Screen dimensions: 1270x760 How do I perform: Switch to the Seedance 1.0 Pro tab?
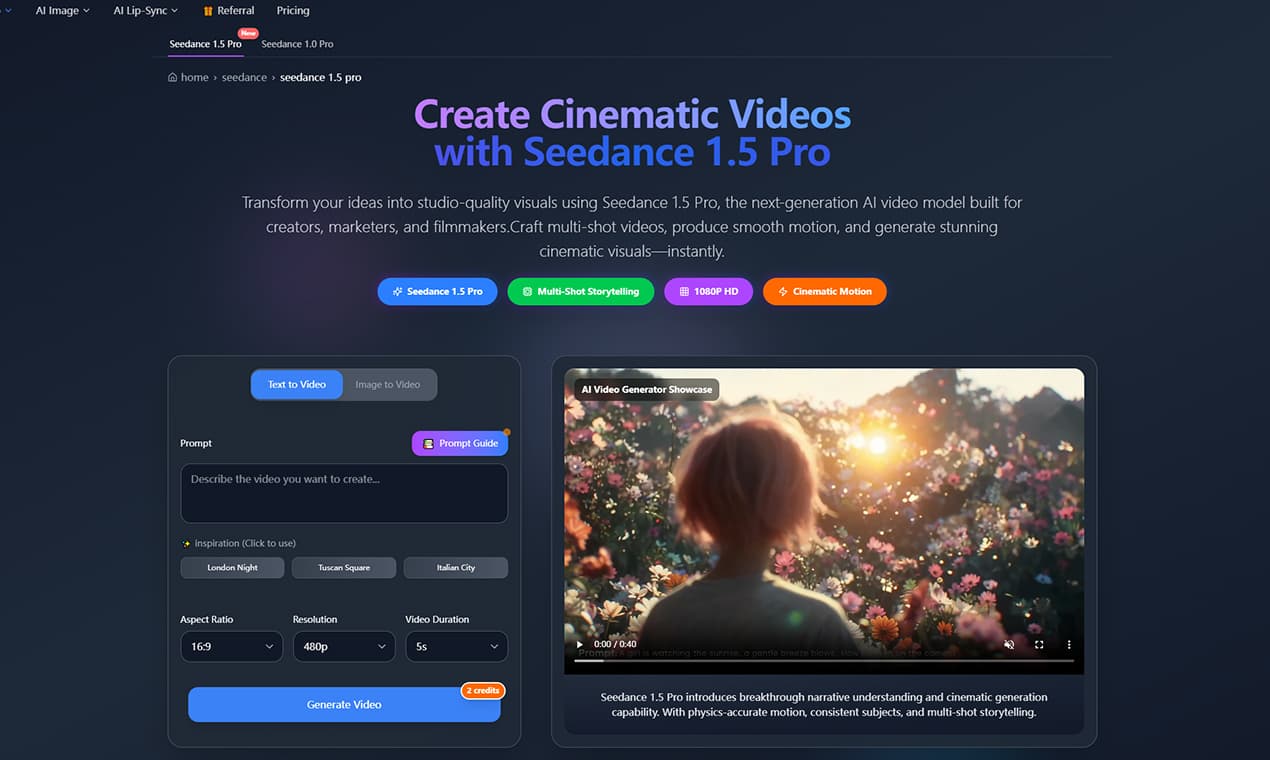pos(296,44)
